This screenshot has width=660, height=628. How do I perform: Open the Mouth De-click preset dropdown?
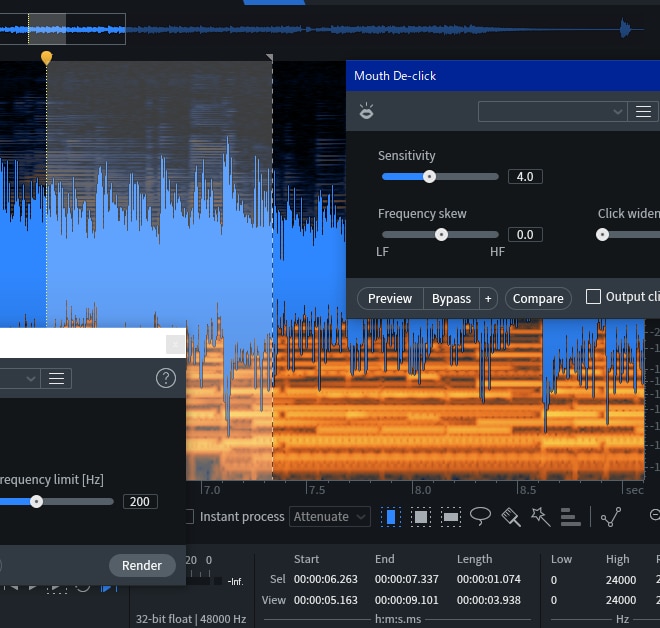coord(552,112)
